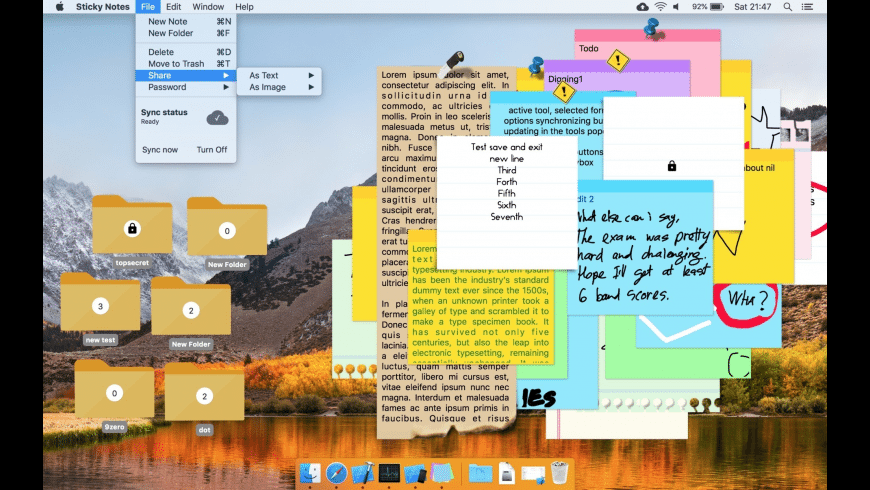Click the Sync now button
The height and width of the screenshot is (490, 870).
[x=160, y=149]
